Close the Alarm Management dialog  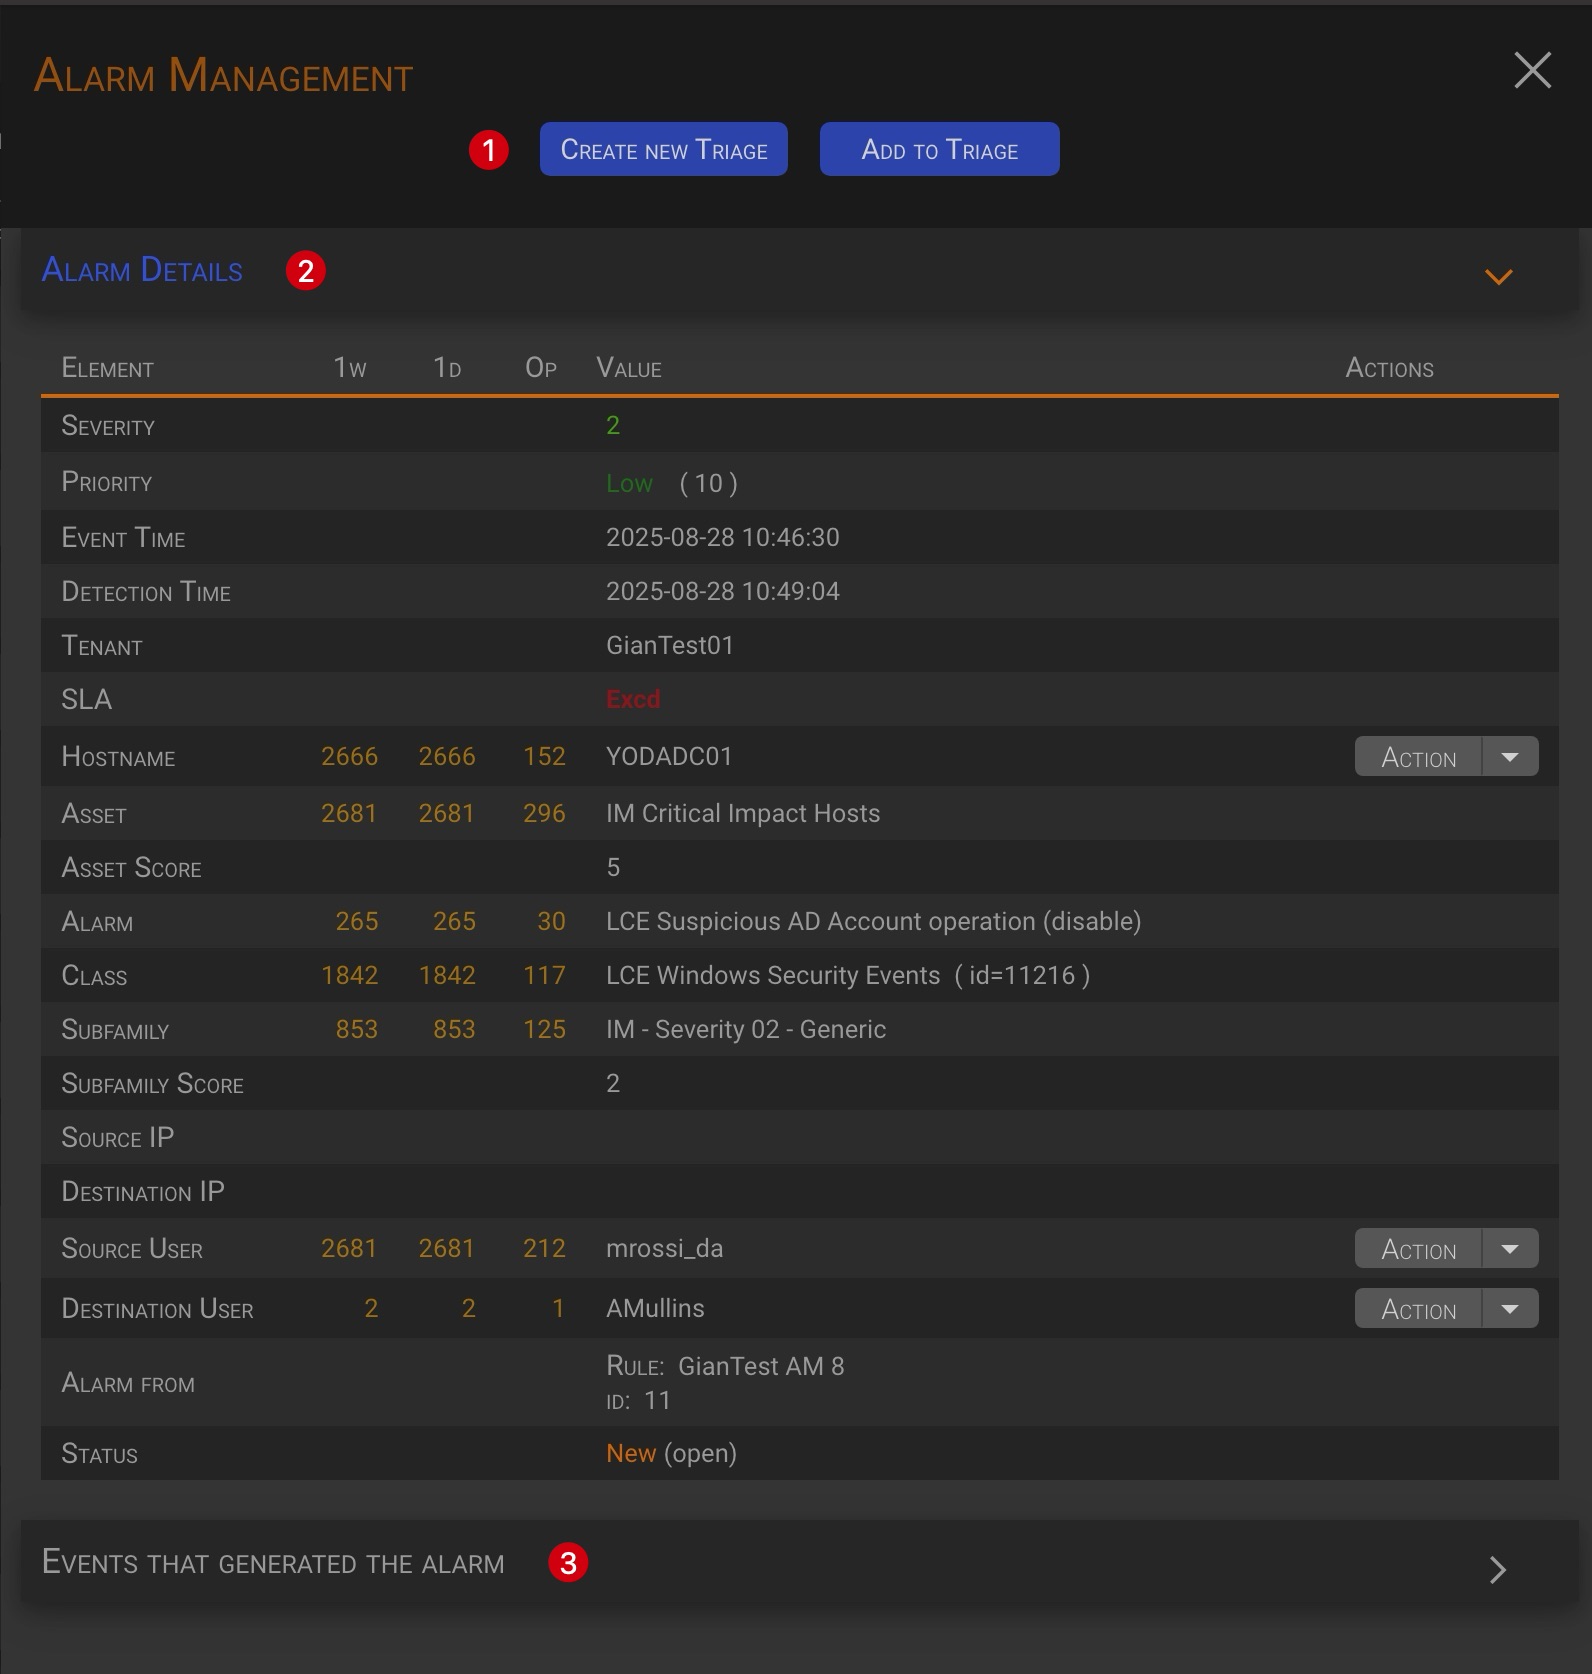[1532, 71]
